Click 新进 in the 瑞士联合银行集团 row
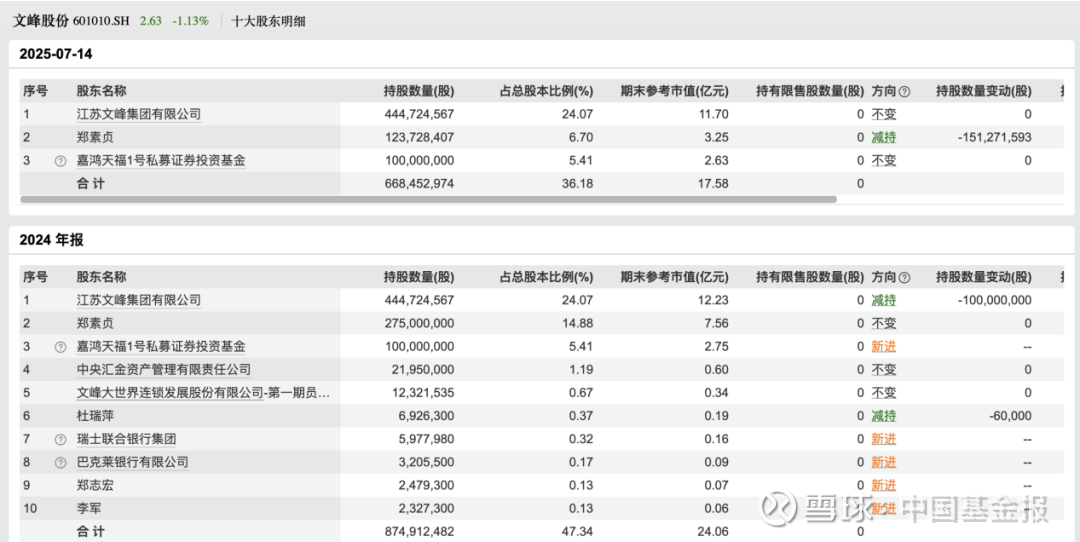 (x=884, y=439)
